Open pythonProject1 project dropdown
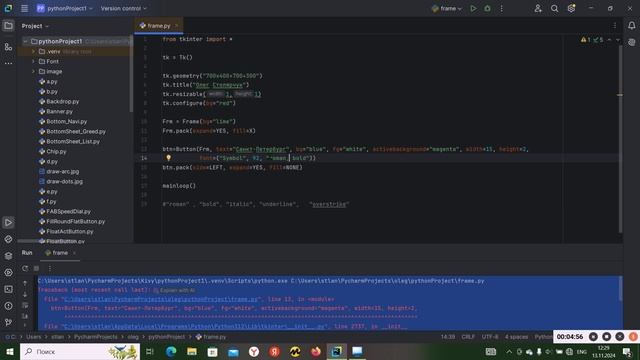Image resolution: width=640 pixels, height=360 pixels. click(64, 8)
